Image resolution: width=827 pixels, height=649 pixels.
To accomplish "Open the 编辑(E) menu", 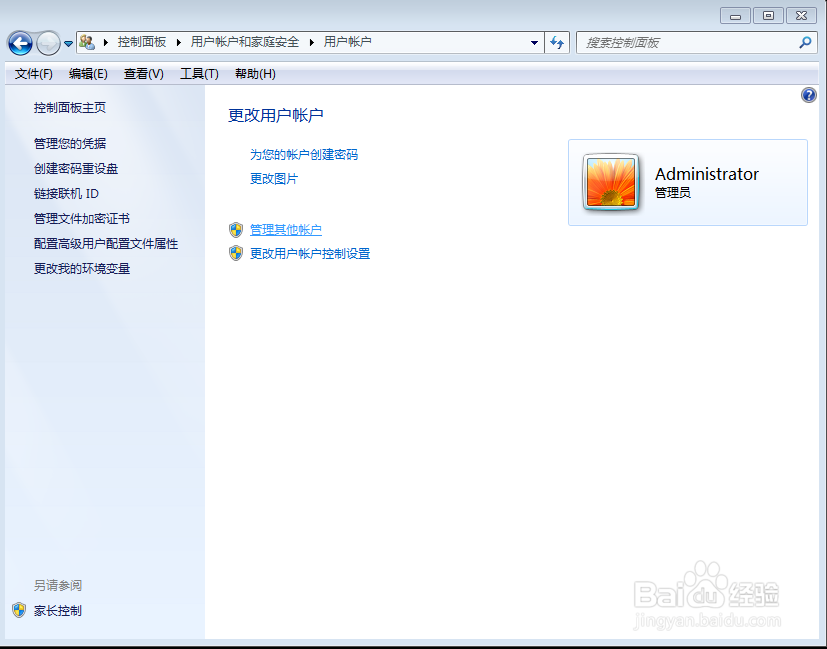I will pos(88,74).
